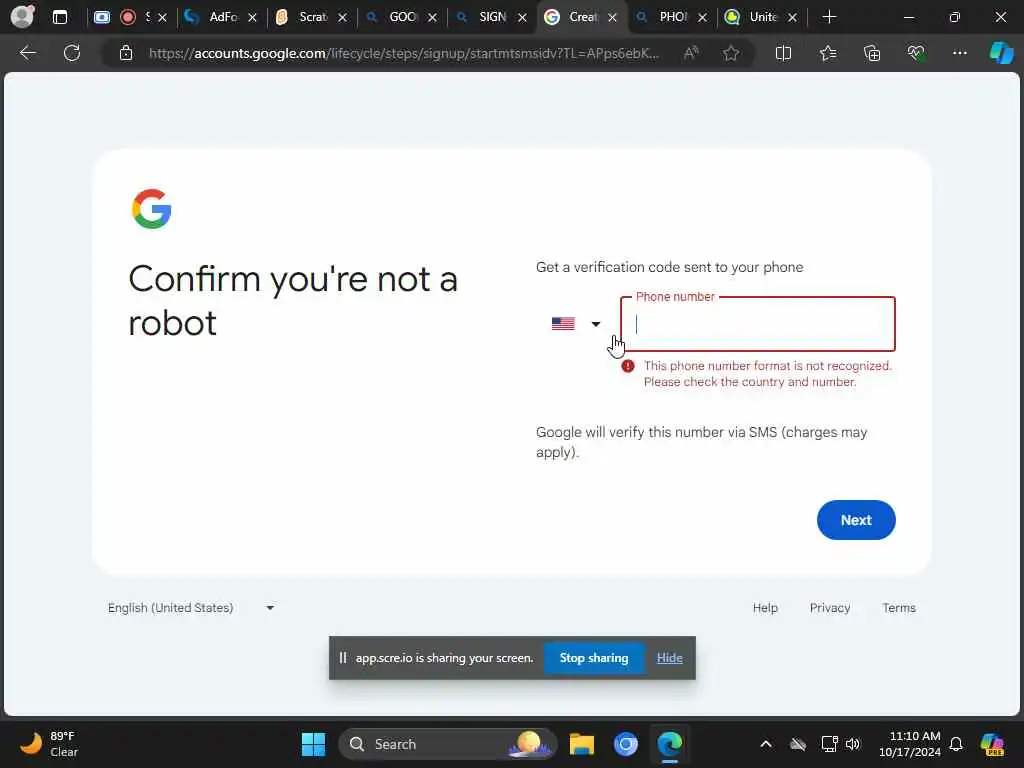Open the Copilot icon in the toolbar

point(1001,53)
